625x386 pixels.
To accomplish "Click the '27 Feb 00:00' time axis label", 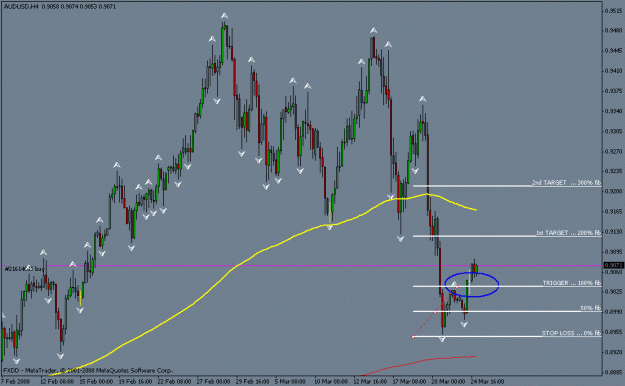I will 214,382.
